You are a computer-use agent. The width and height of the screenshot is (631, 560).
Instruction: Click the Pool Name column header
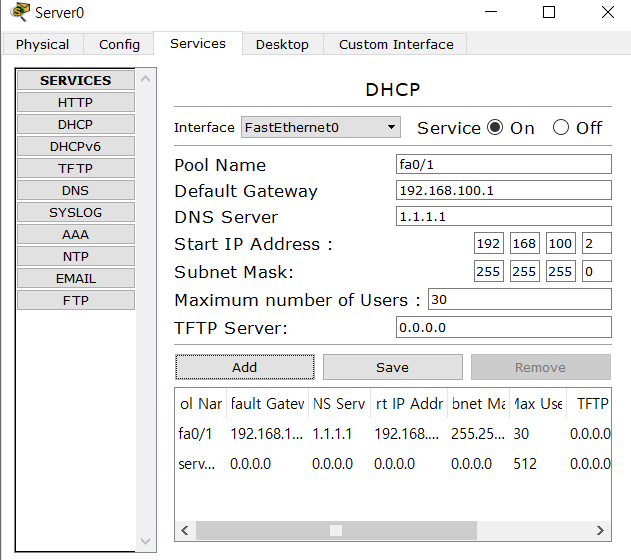pos(201,404)
